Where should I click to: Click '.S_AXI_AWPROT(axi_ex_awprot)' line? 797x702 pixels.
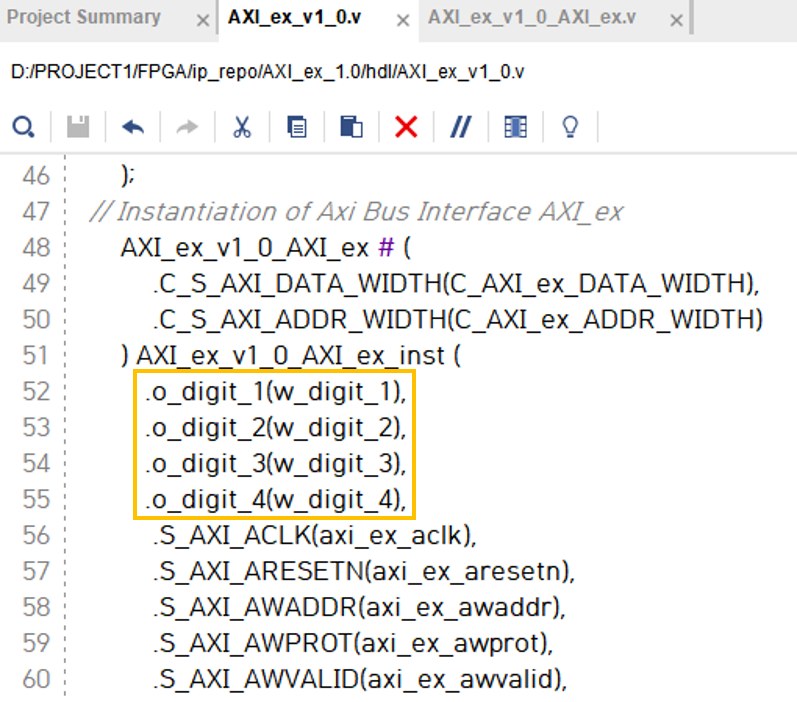tap(353, 644)
